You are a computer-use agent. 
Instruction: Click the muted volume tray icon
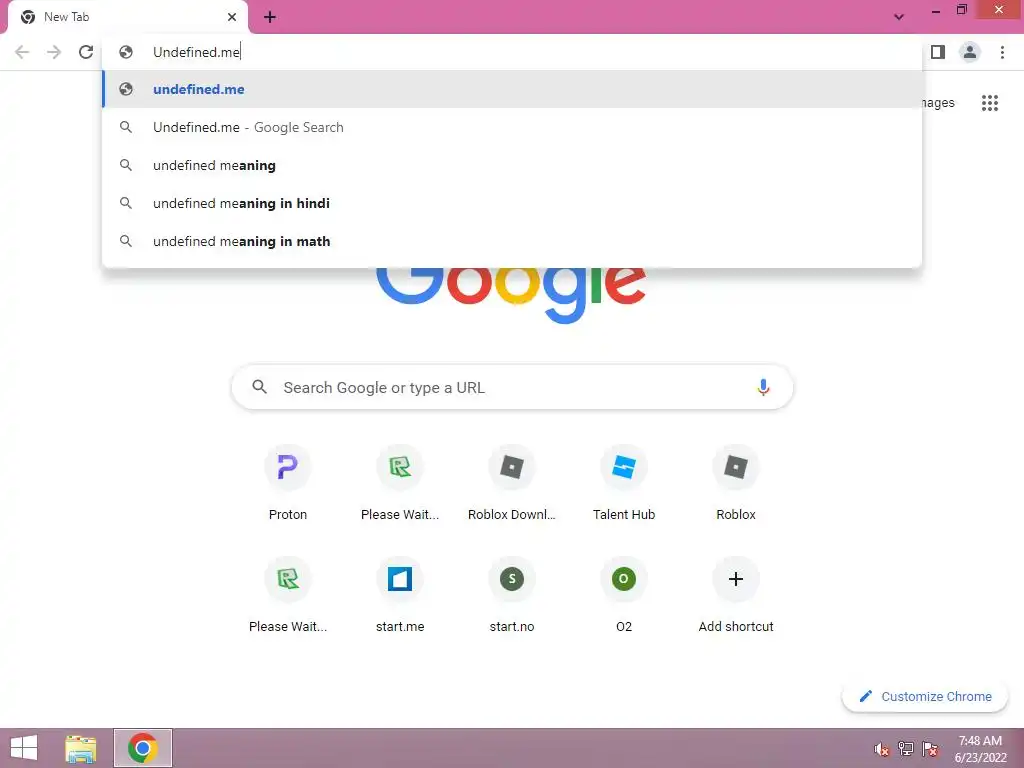tap(882, 749)
